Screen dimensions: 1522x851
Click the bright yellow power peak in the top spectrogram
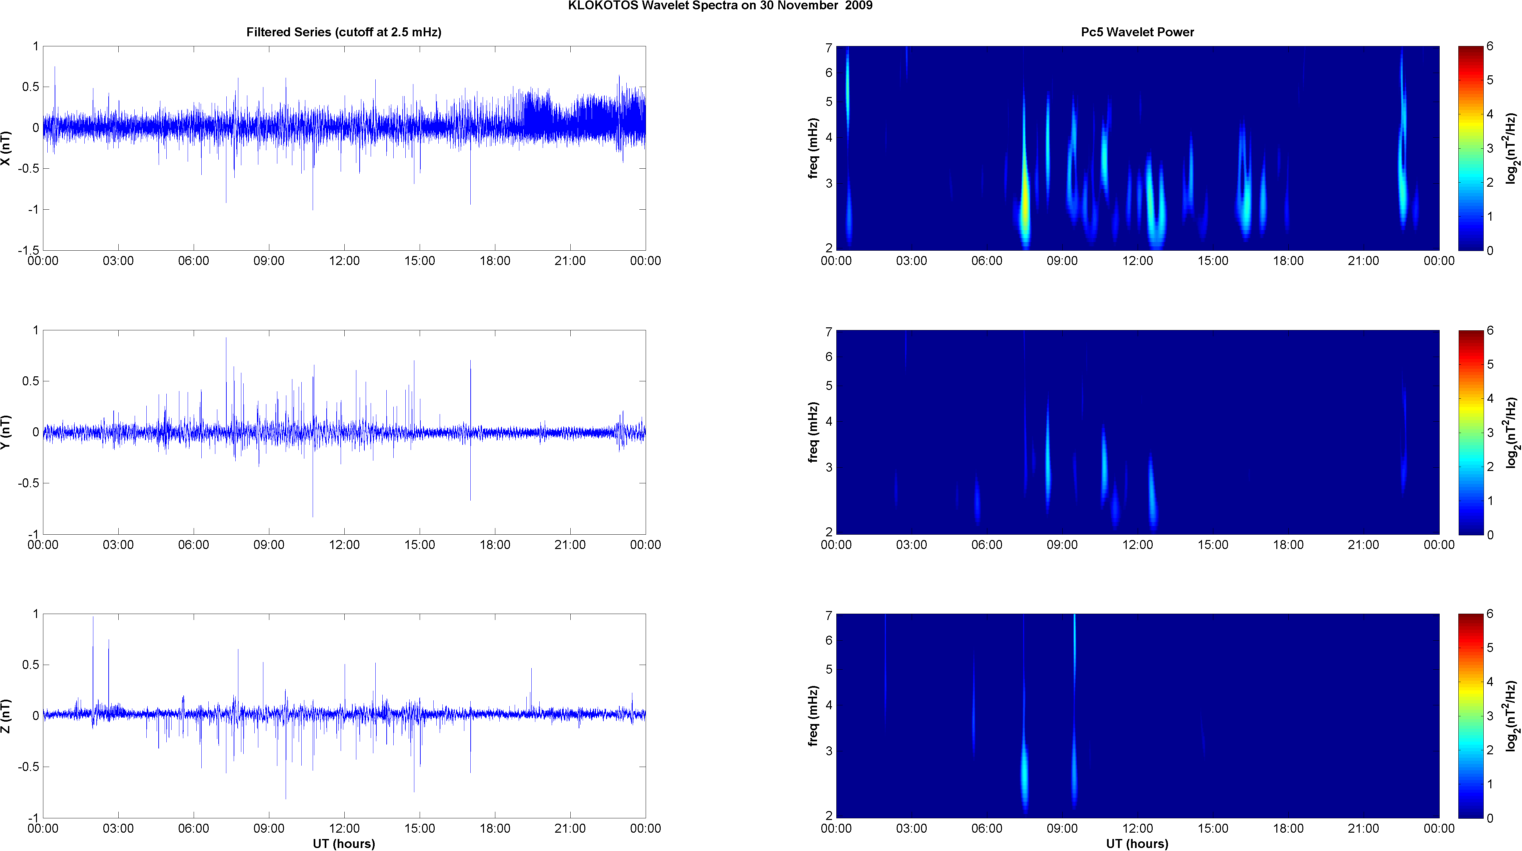coord(1025,205)
